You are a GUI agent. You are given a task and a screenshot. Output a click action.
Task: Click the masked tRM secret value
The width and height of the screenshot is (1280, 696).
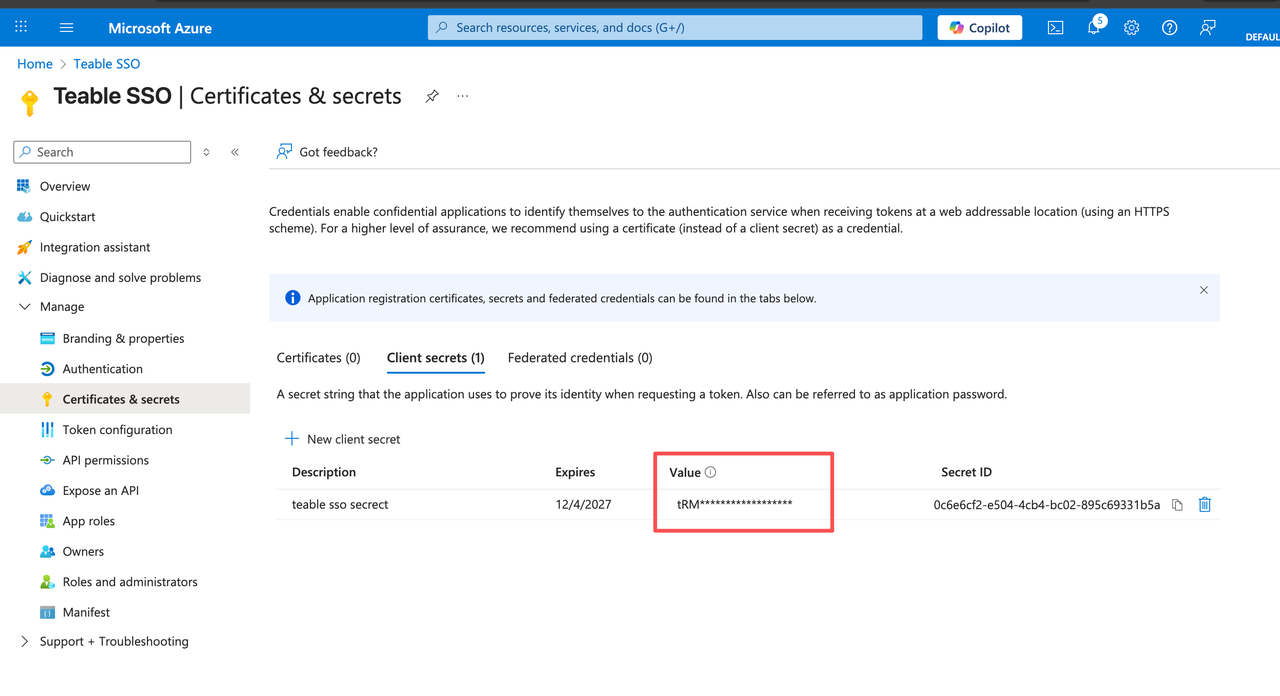(734, 504)
